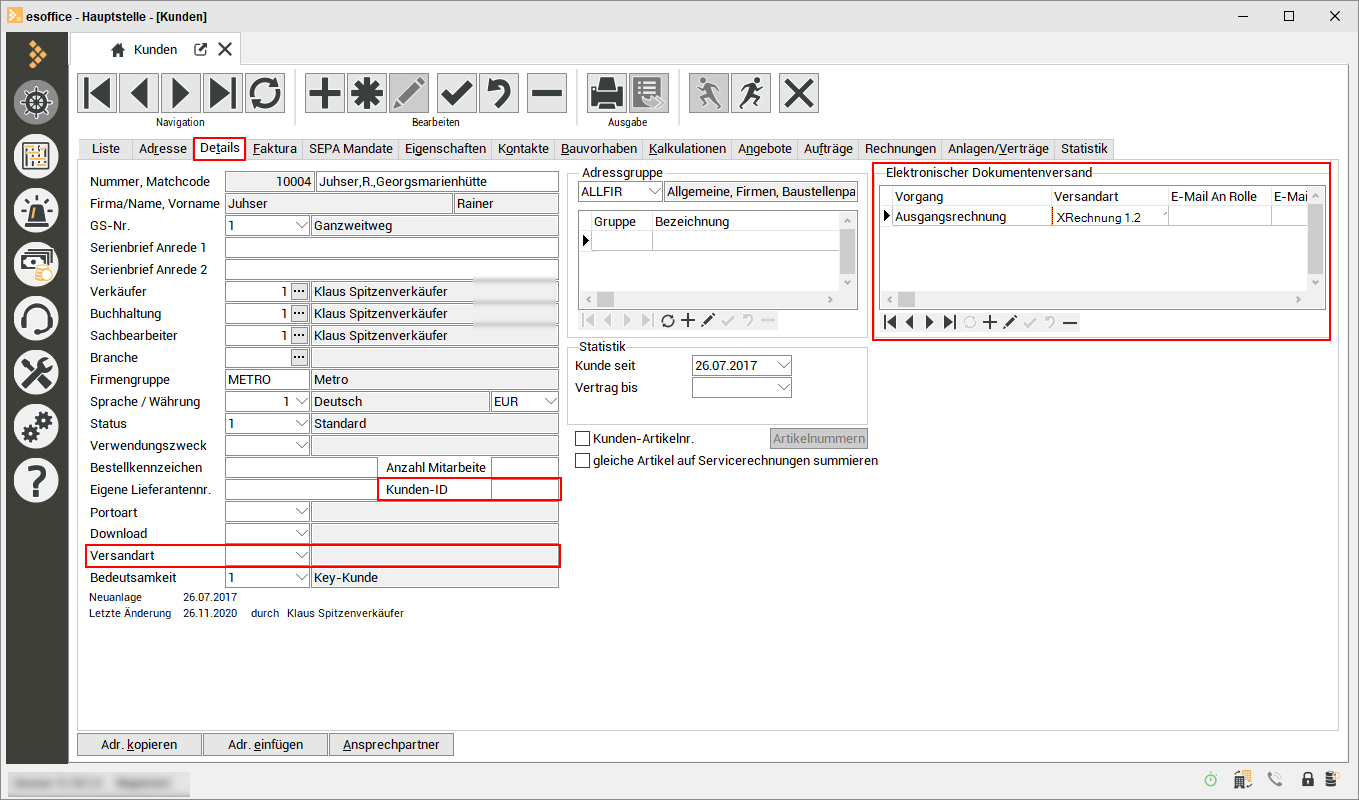1359x800 pixels.
Task: Open the ship wheel sidebar module
Action: tap(36, 102)
